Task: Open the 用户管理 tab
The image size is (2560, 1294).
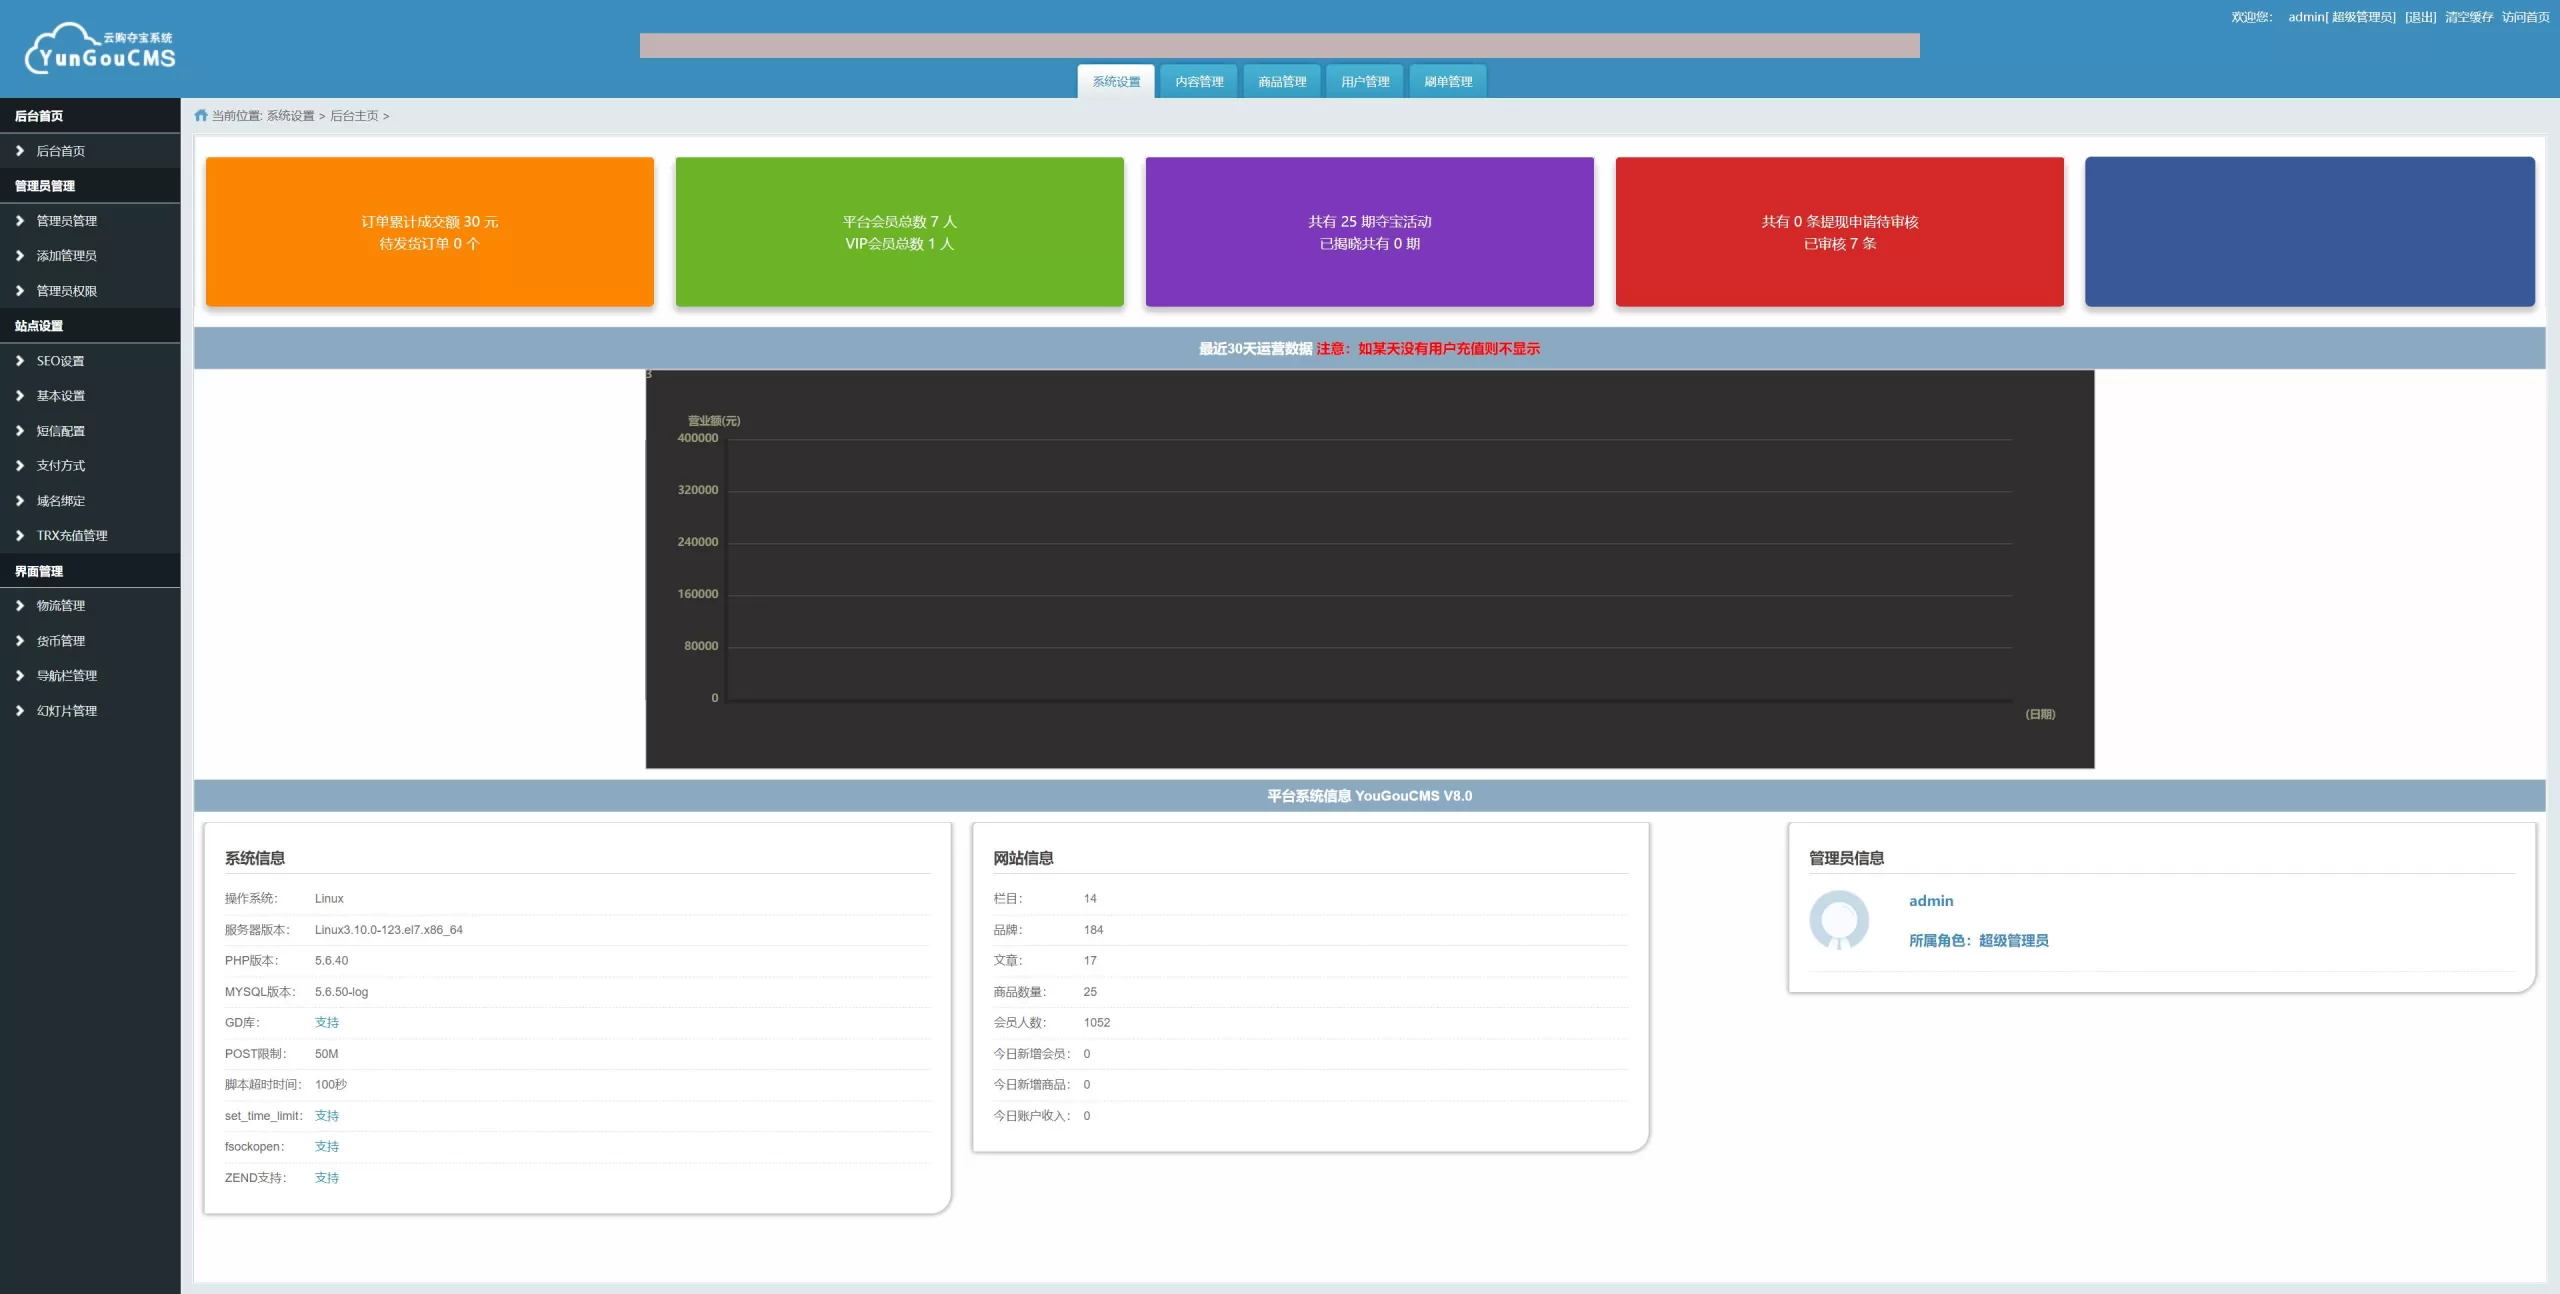Action: 1365,82
